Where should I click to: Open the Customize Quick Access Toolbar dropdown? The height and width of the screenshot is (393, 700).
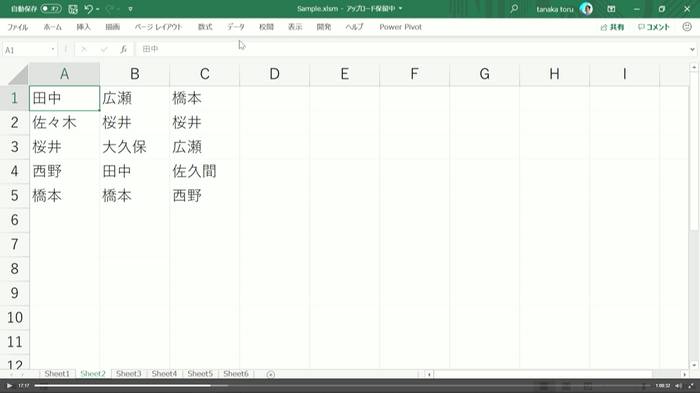130,9
